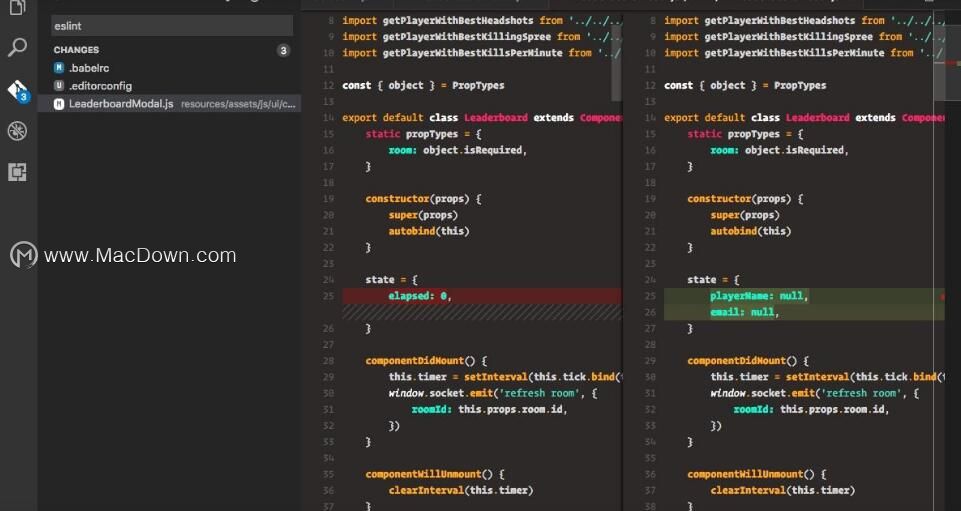Screen dimensions: 961x511
Task: Click 'super(props)' in the right editor
Action: 745,215
